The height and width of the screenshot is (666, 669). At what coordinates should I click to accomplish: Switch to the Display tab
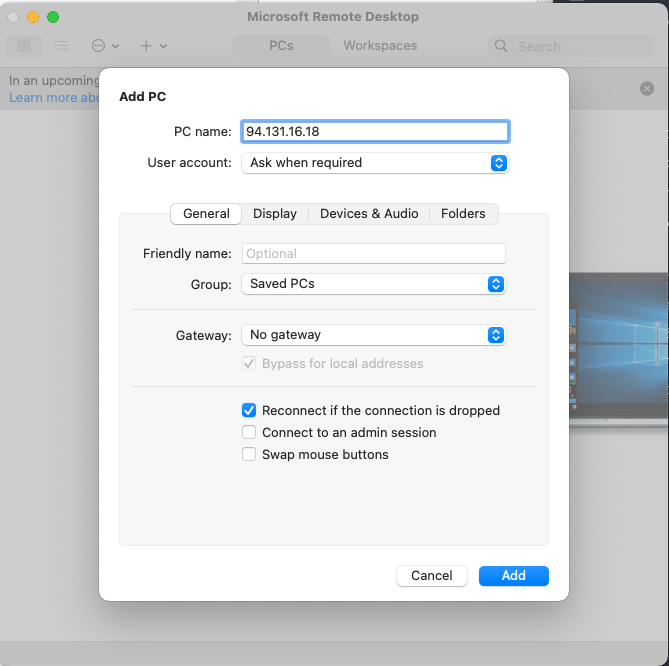[x=275, y=213]
